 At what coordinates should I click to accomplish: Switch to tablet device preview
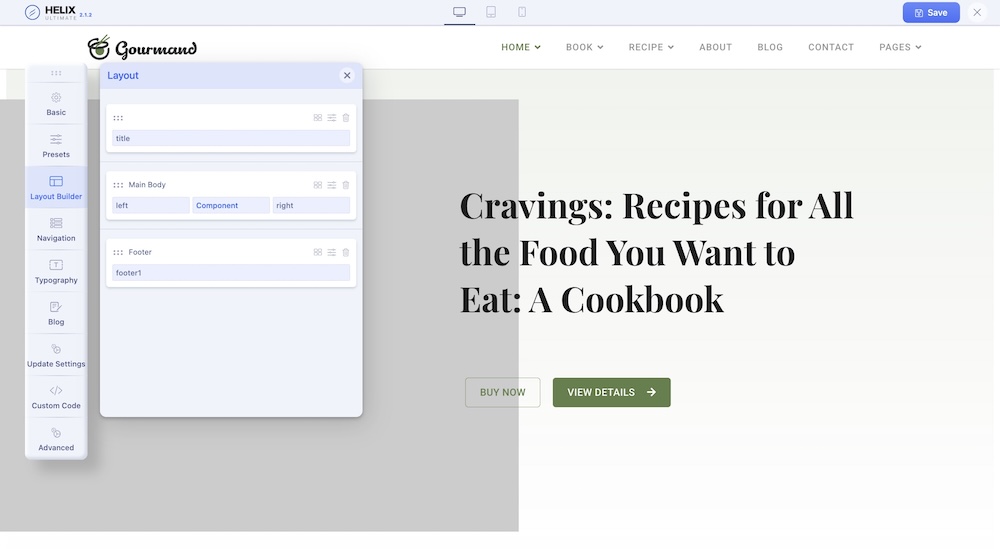tap(491, 12)
